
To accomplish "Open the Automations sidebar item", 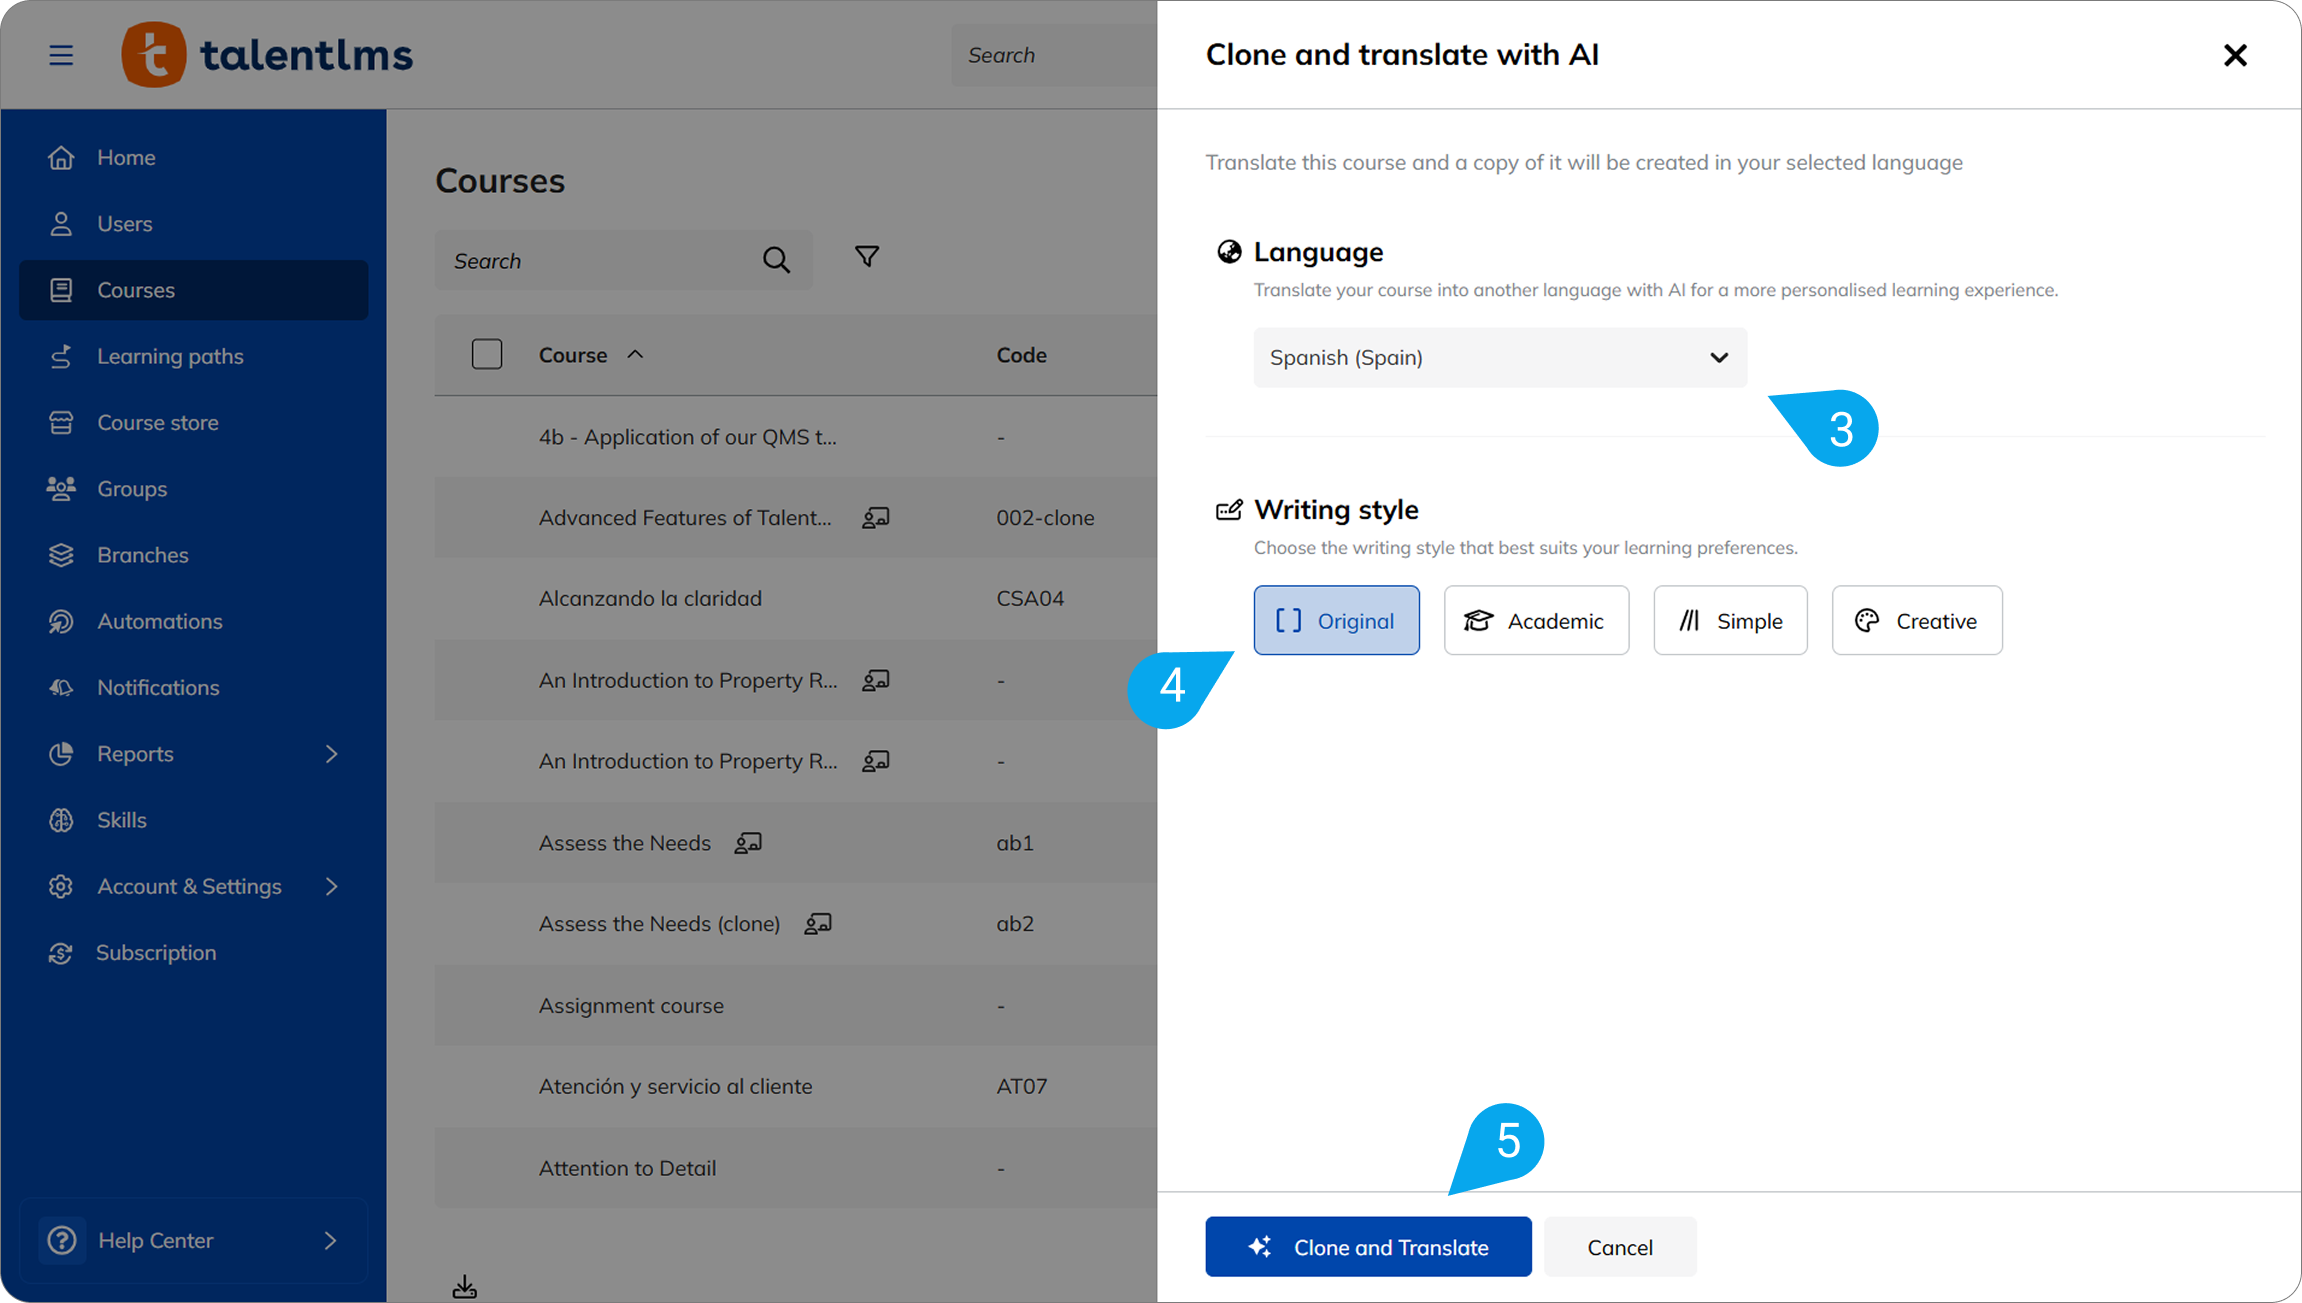I will click(x=159, y=621).
